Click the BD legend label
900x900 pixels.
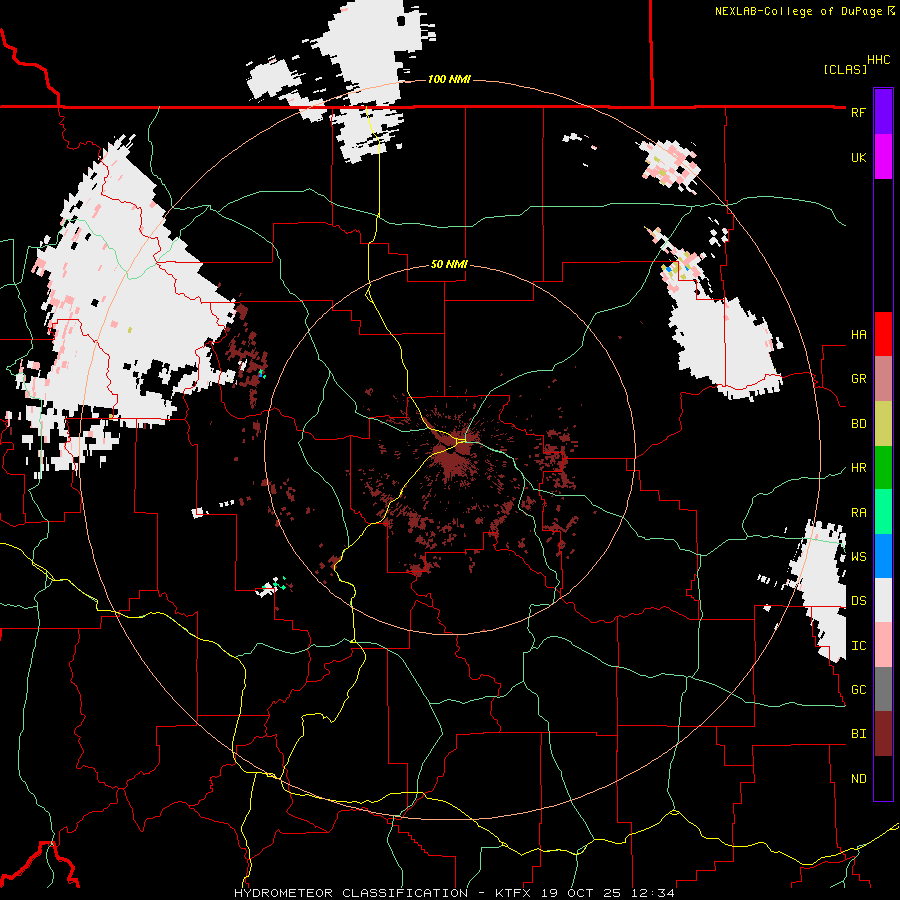coord(858,424)
